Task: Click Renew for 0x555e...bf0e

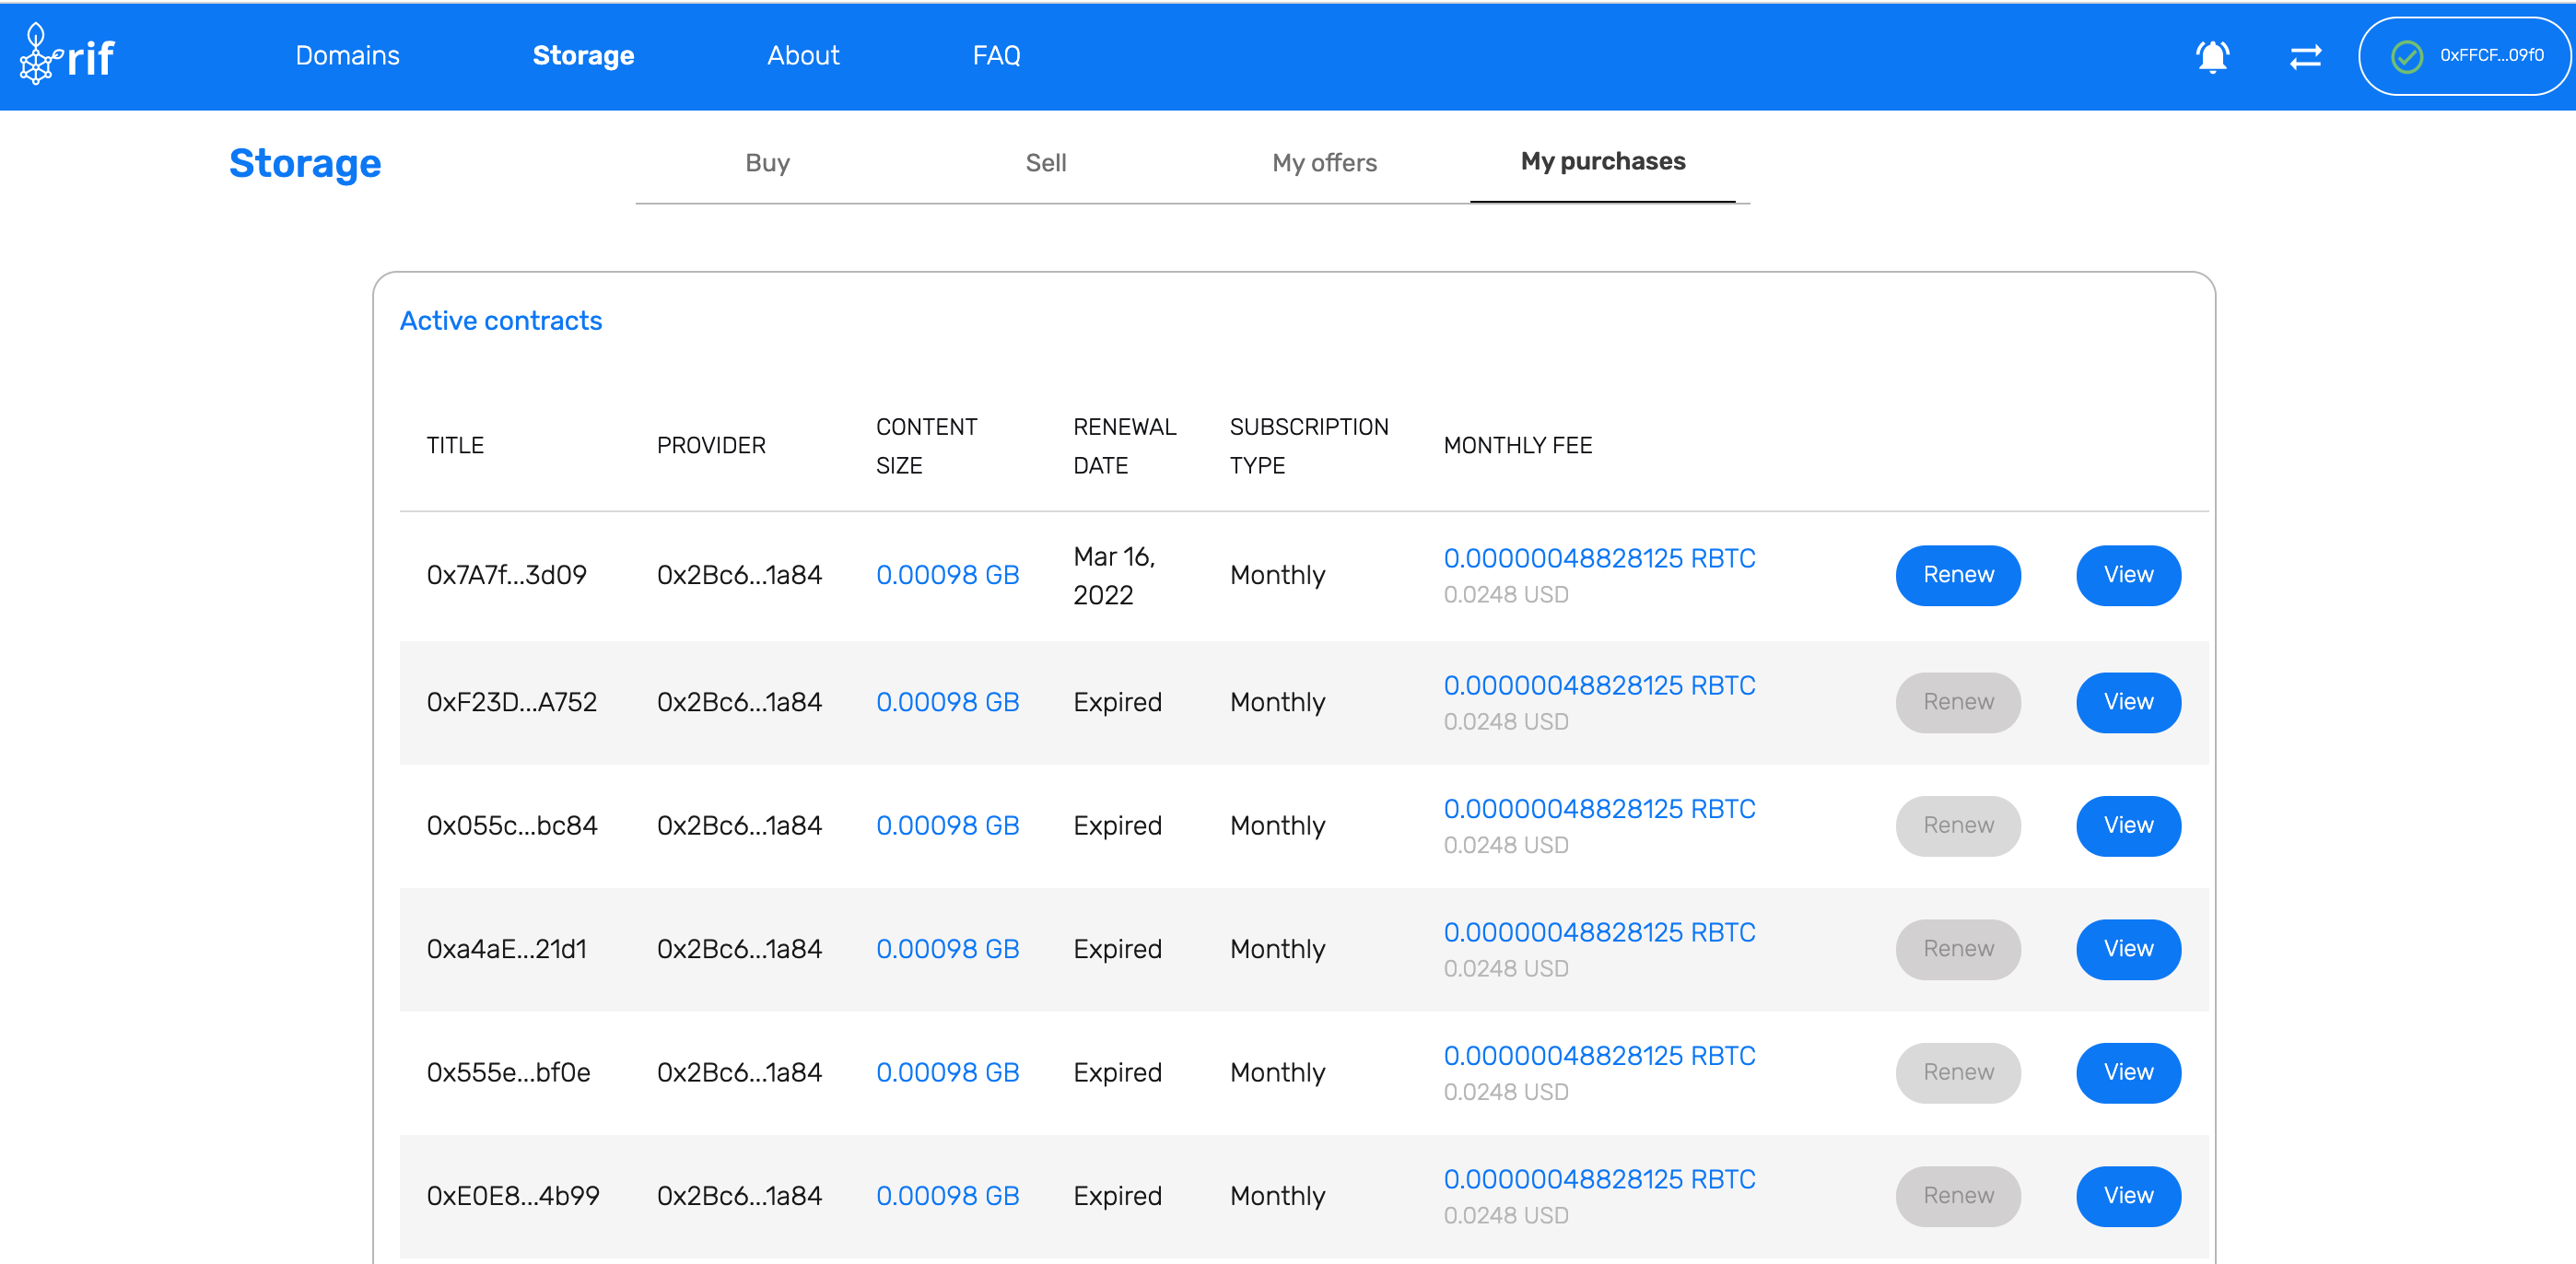Action: [1958, 1073]
